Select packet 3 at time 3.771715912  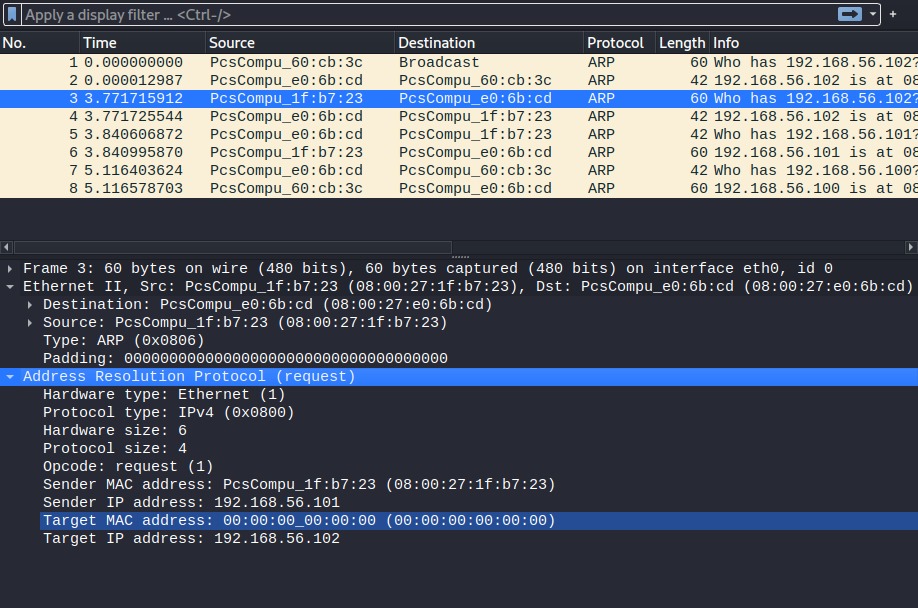point(459,99)
